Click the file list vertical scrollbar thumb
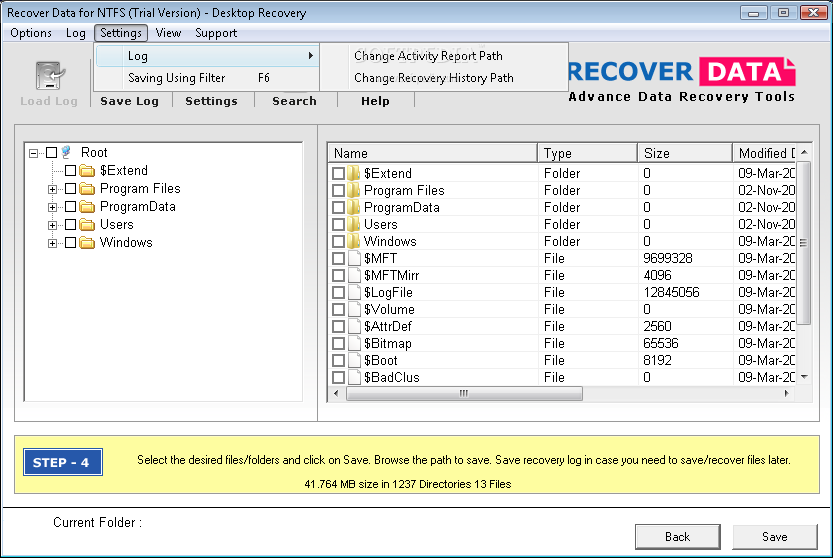This screenshot has width=833, height=558. coord(804,243)
